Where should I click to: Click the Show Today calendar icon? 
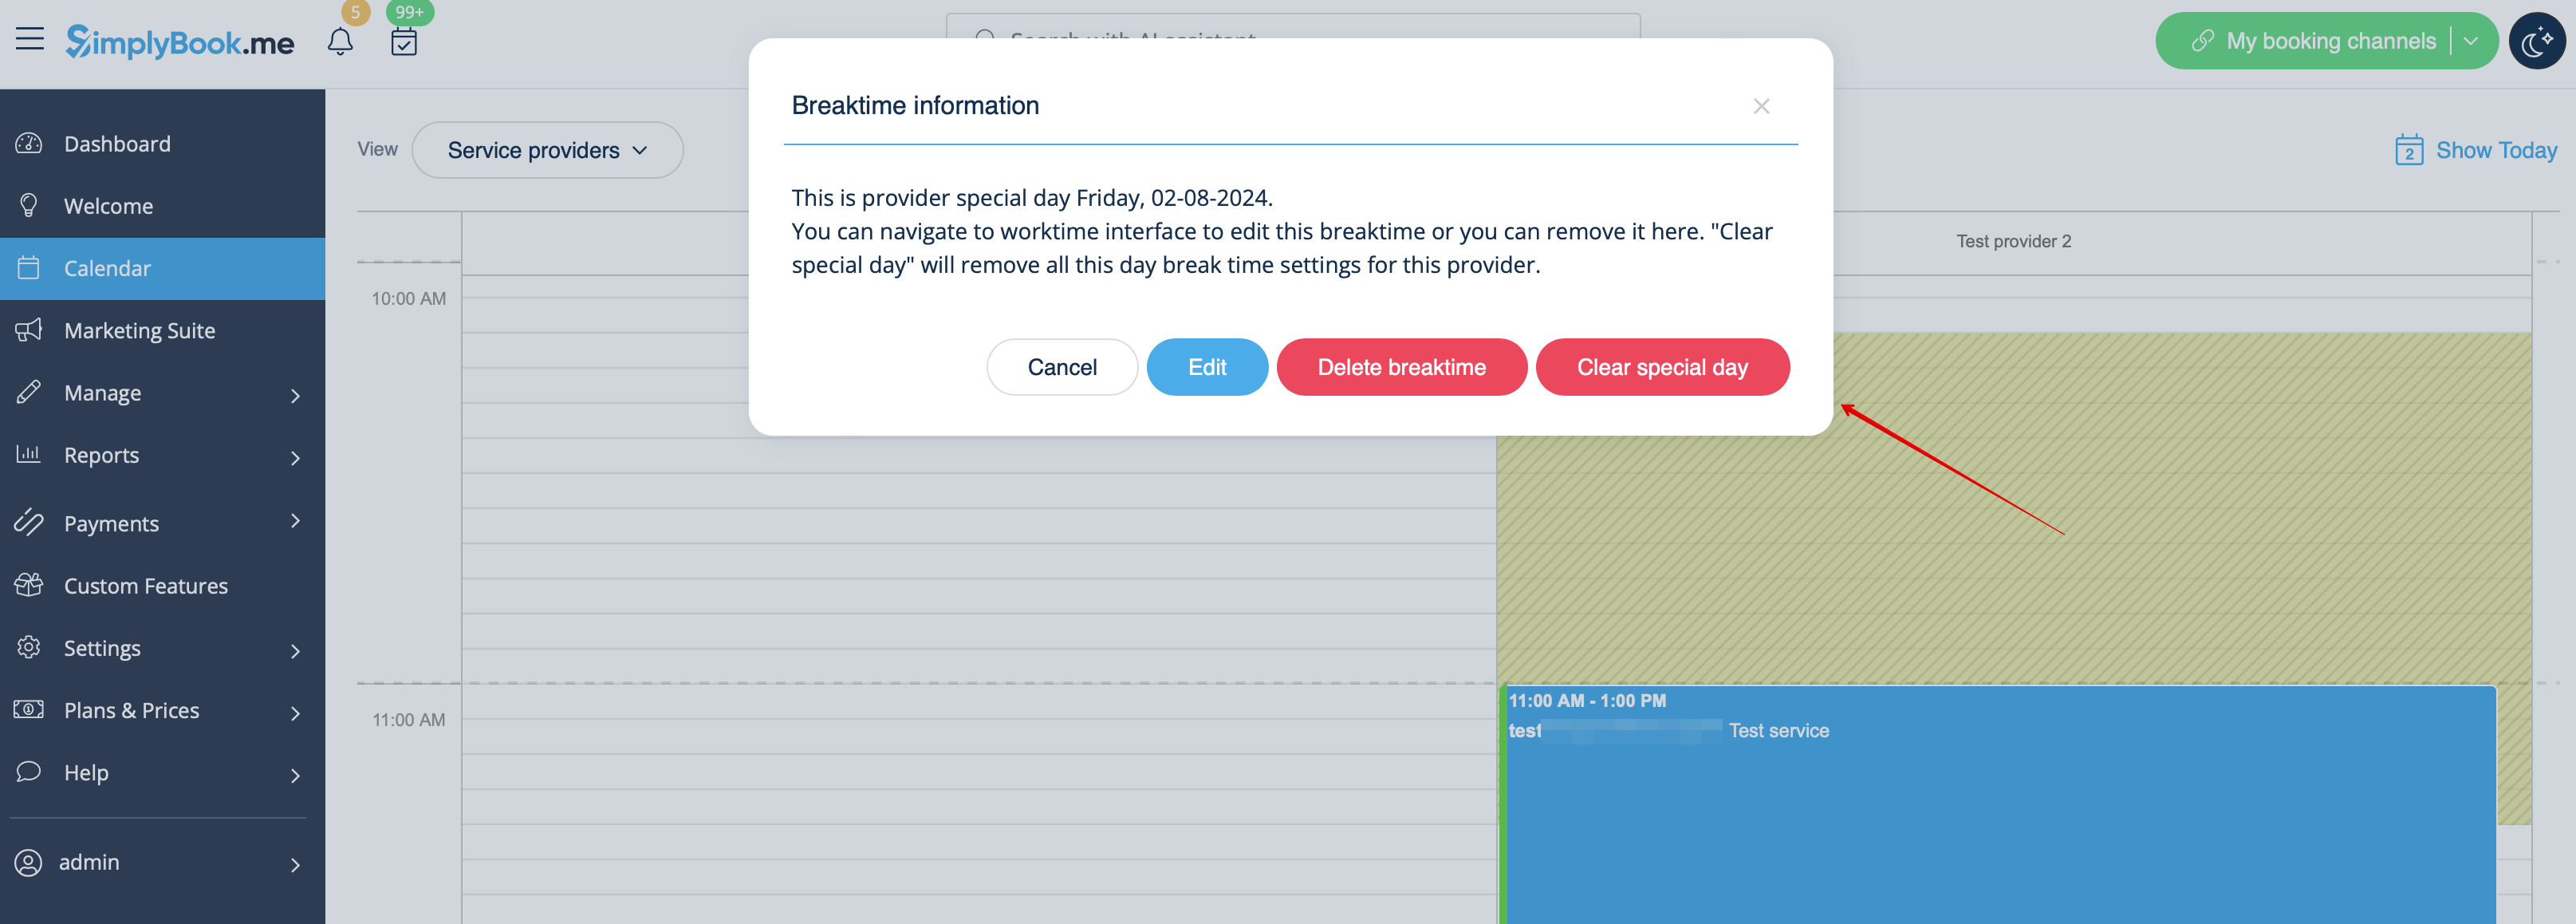pyautogui.click(x=2409, y=150)
